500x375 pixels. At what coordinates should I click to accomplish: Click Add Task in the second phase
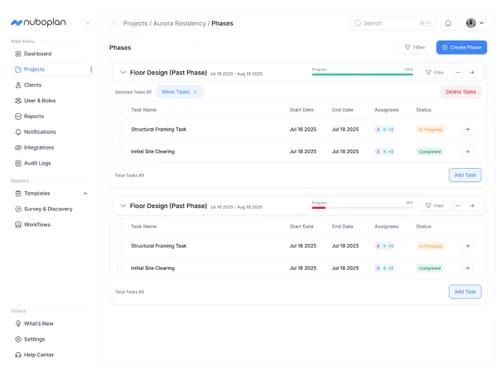[x=465, y=292]
